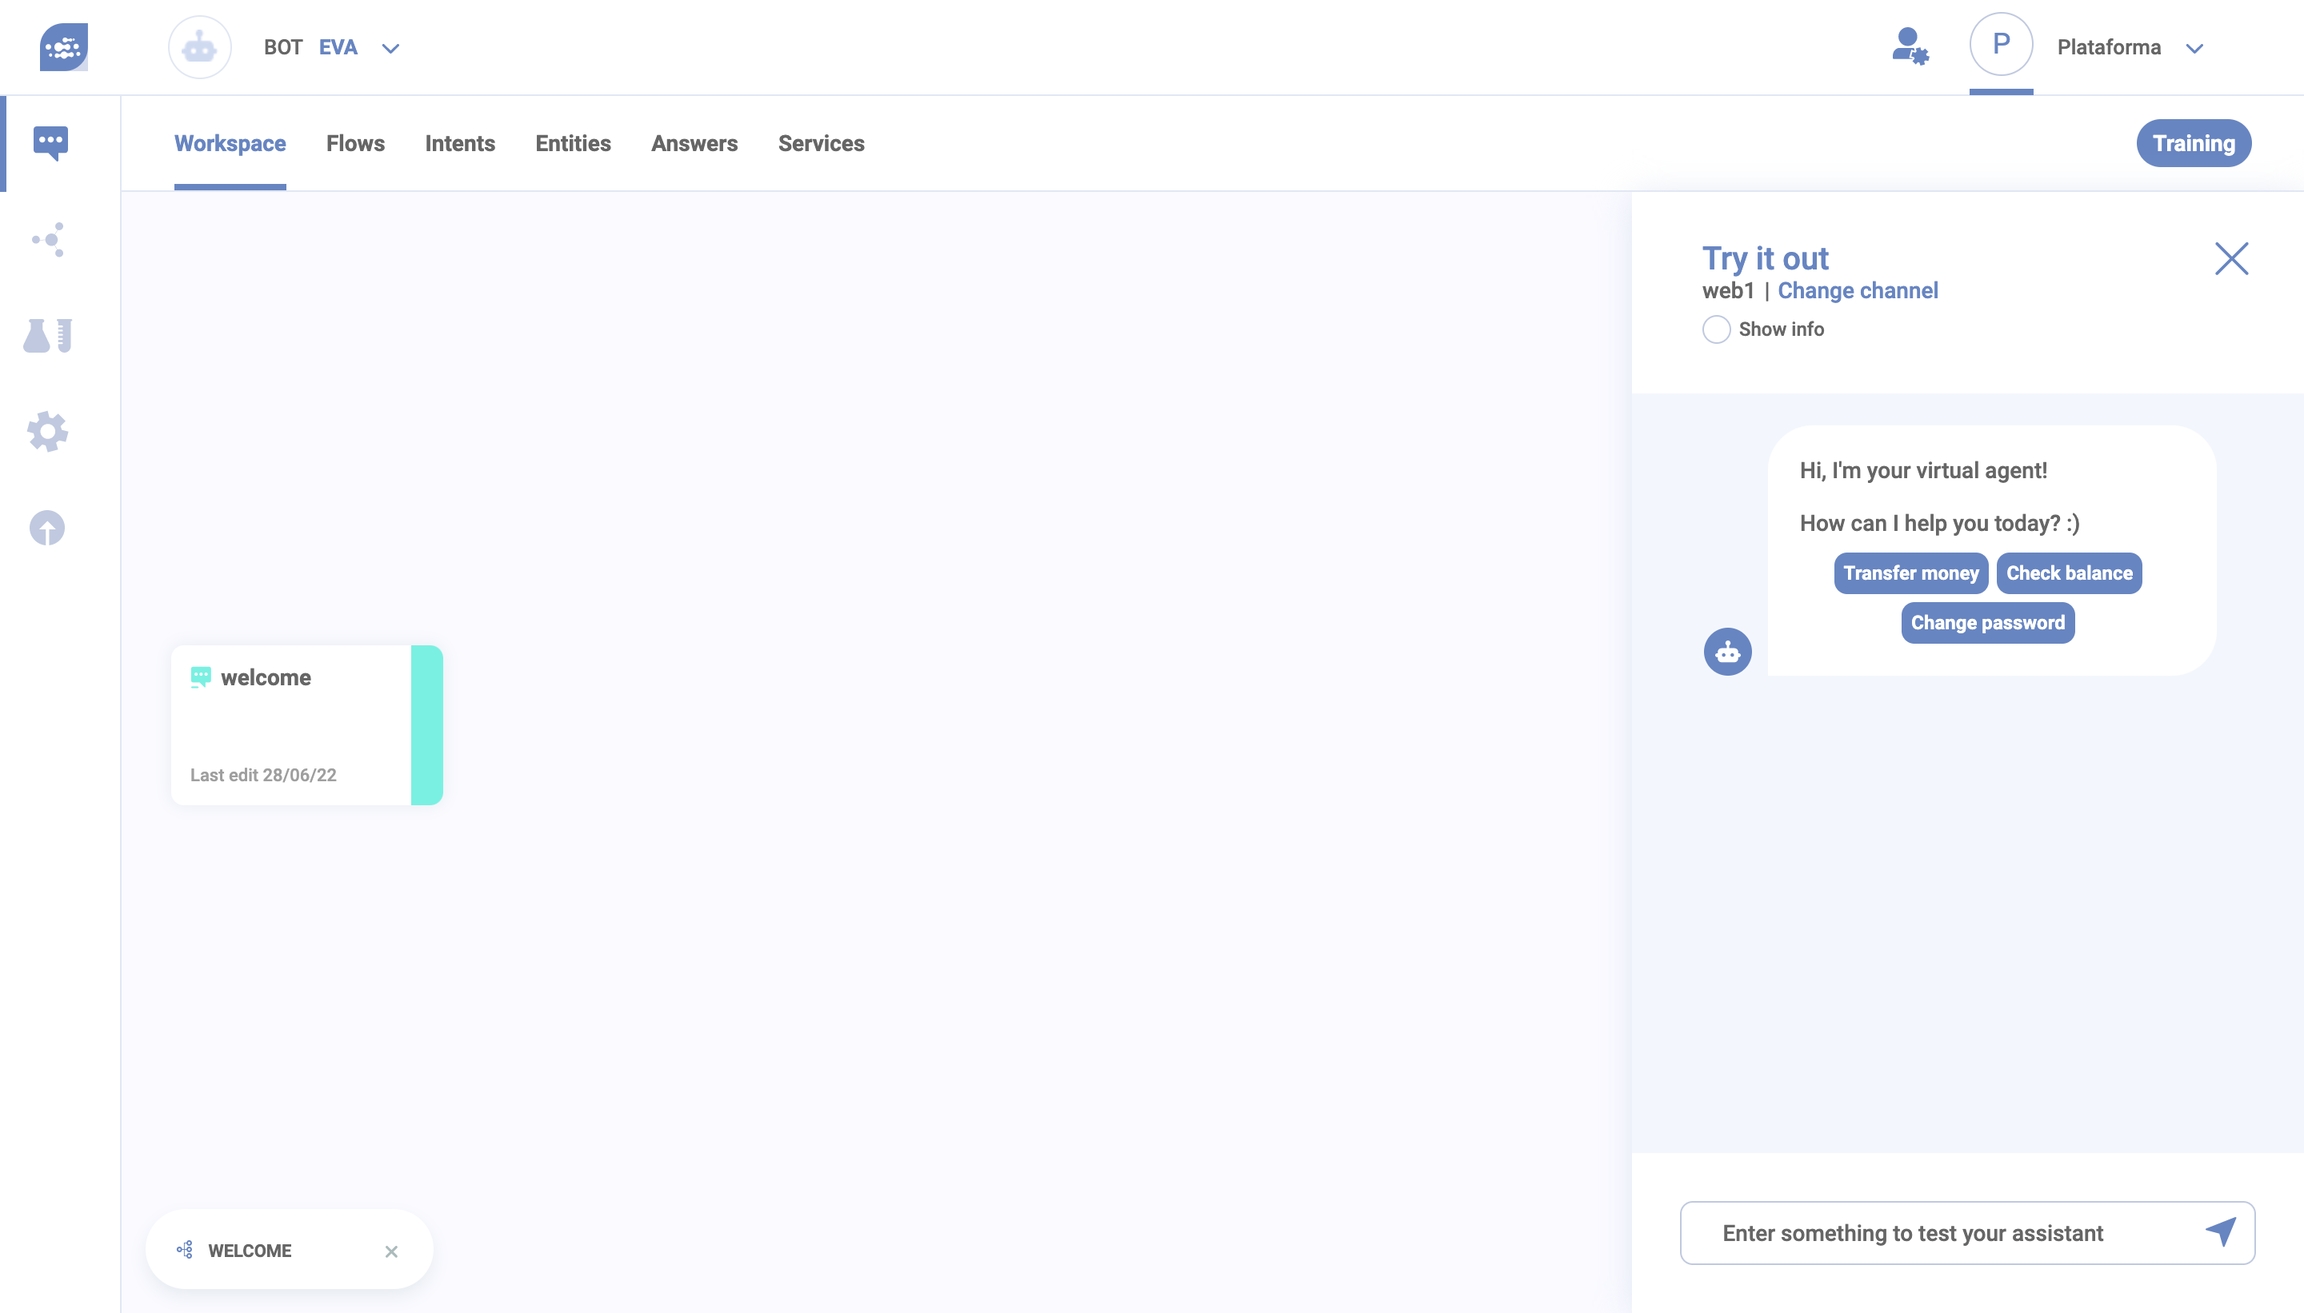The height and width of the screenshot is (1313, 2304).
Task: Choose the Transfer money quick reply
Action: [1910, 573]
